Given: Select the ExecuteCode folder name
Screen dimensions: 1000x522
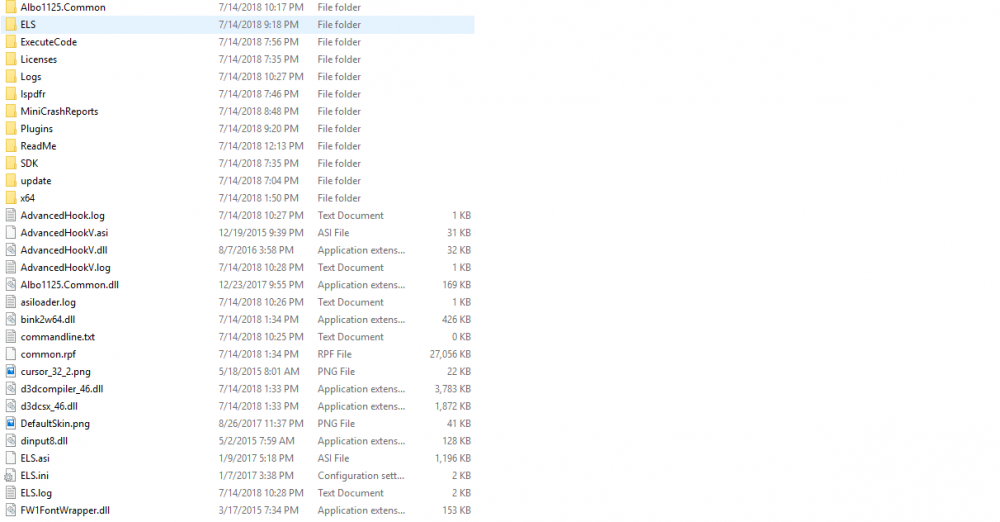Looking at the screenshot, I should point(48,41).
